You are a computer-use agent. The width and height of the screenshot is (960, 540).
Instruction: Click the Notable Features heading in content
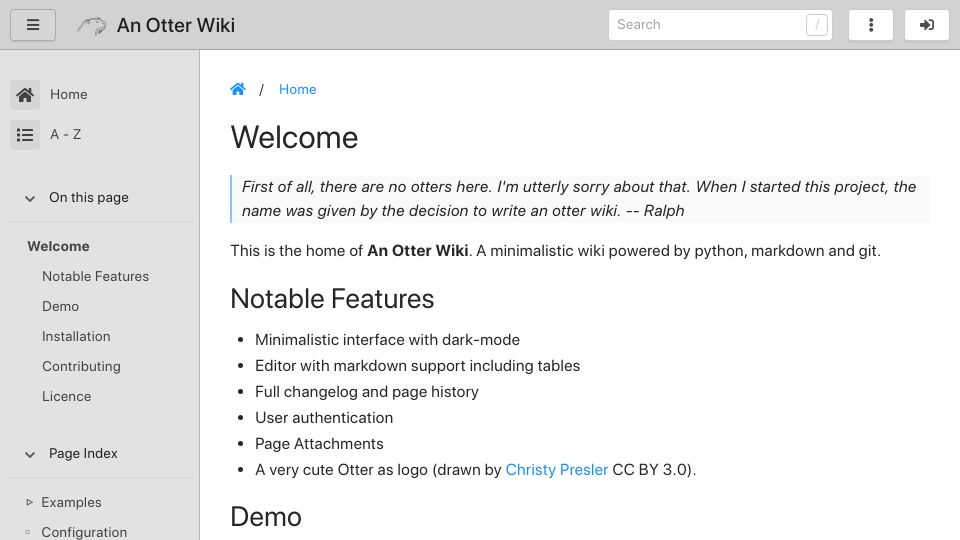tap(332, 299)
